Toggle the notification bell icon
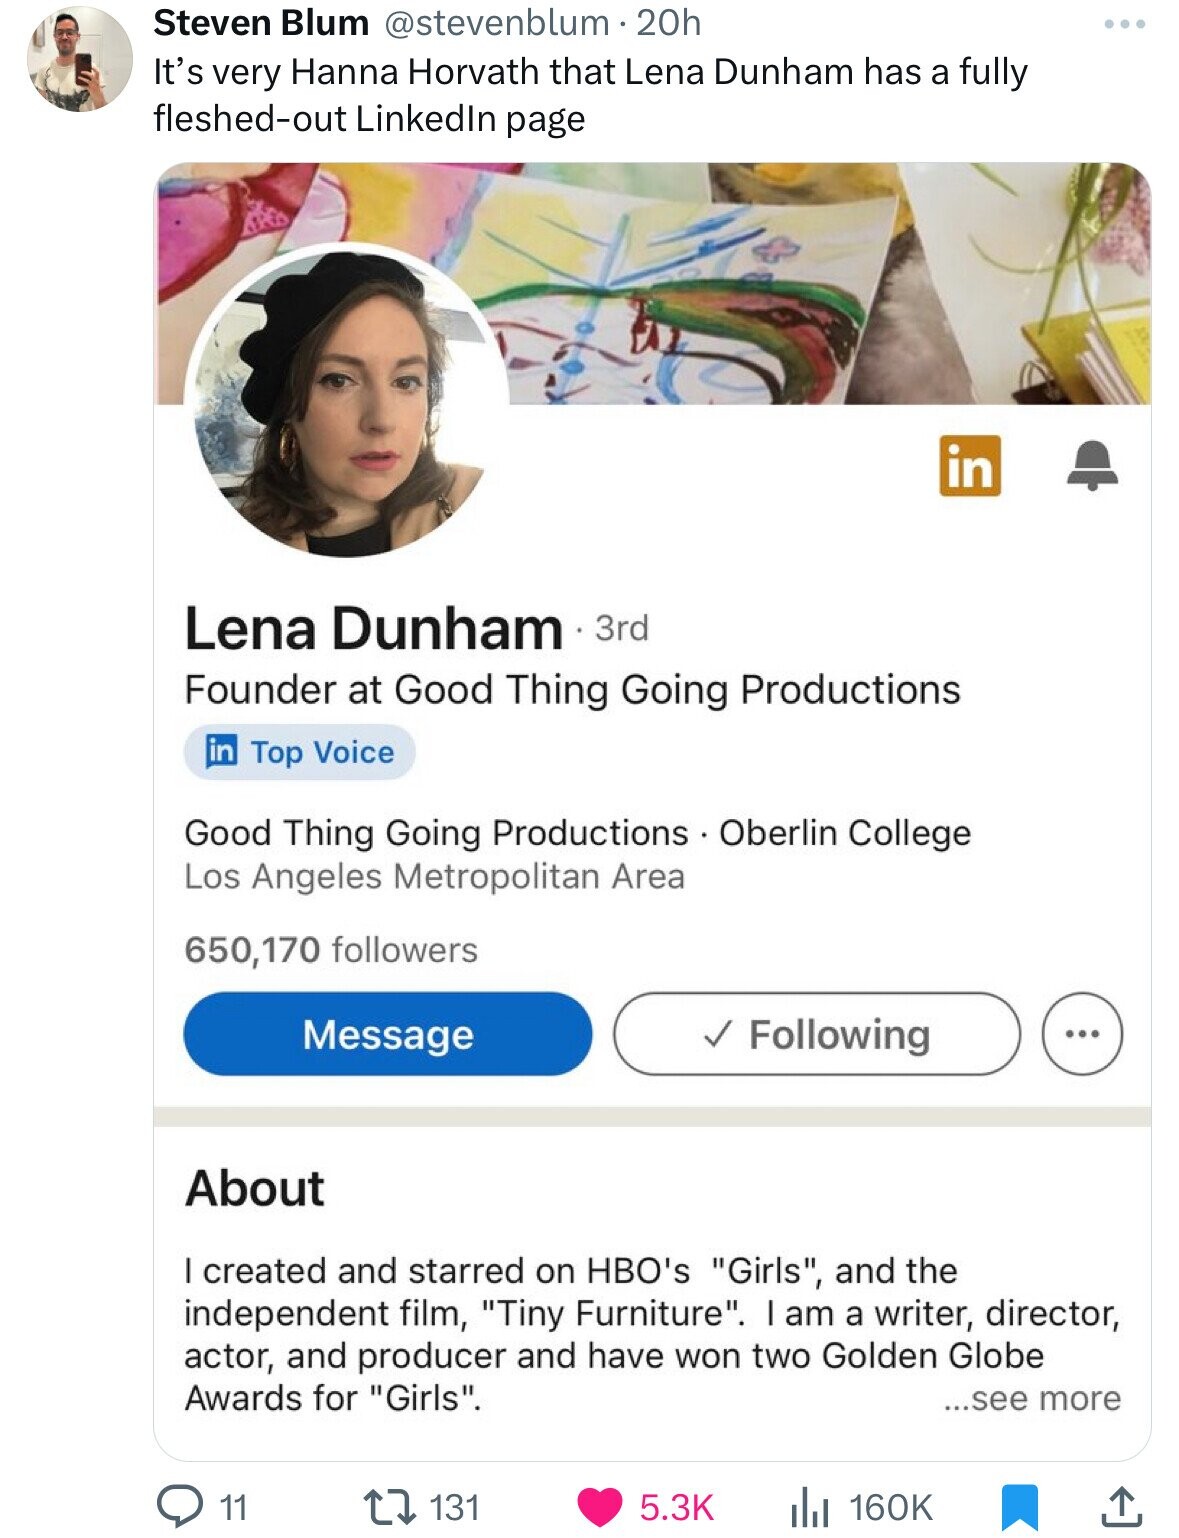 (1092, 465)
